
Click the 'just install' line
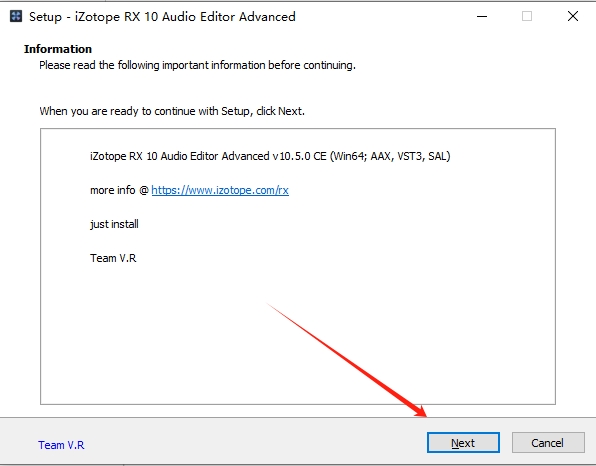pyautogui.click(x=114, y=224)
